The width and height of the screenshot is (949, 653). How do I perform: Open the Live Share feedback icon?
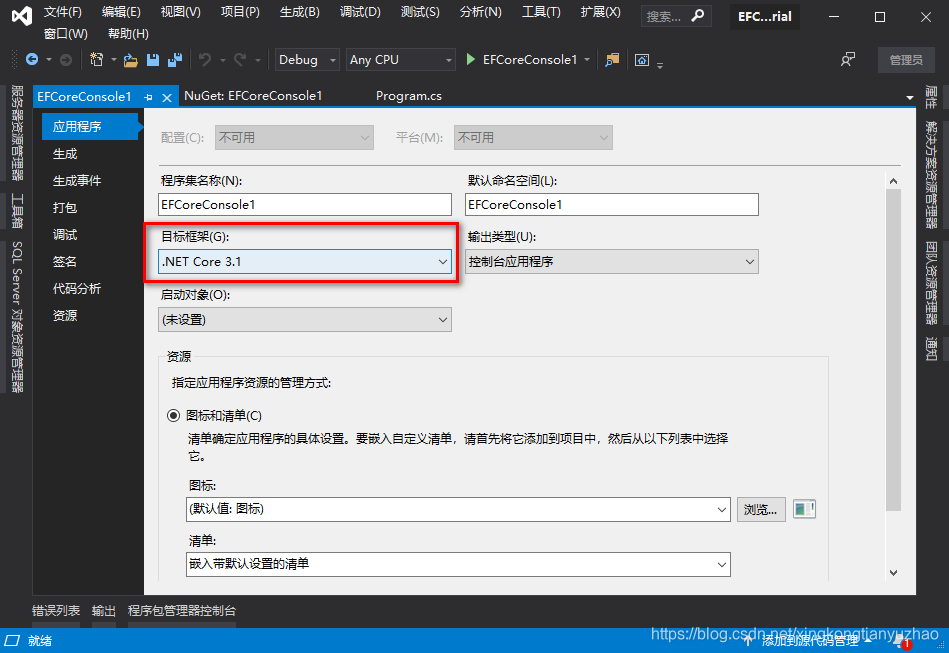pyautogui.click(x=848, y=59)
